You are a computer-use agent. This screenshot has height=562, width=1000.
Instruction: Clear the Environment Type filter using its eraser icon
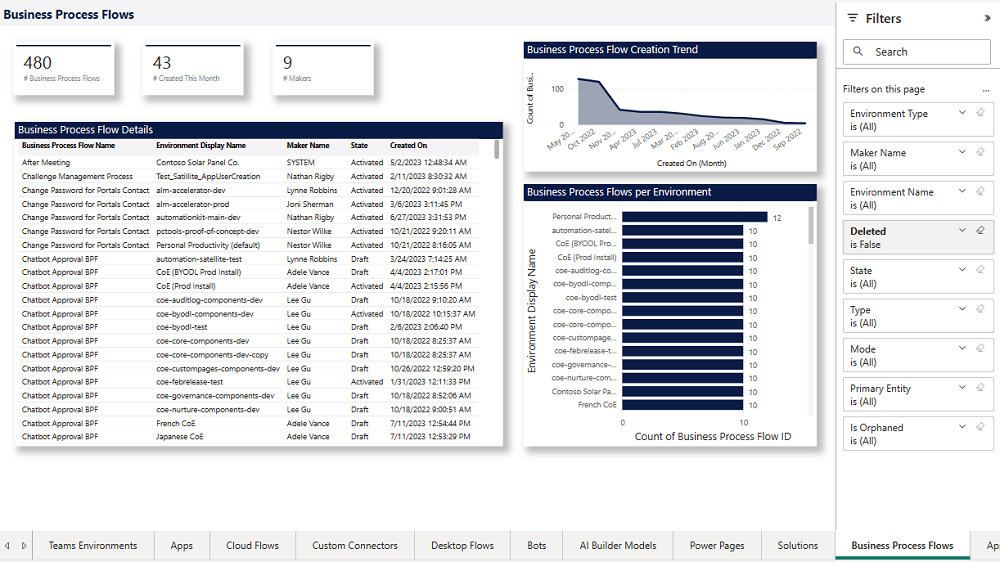tap(980, 113)
